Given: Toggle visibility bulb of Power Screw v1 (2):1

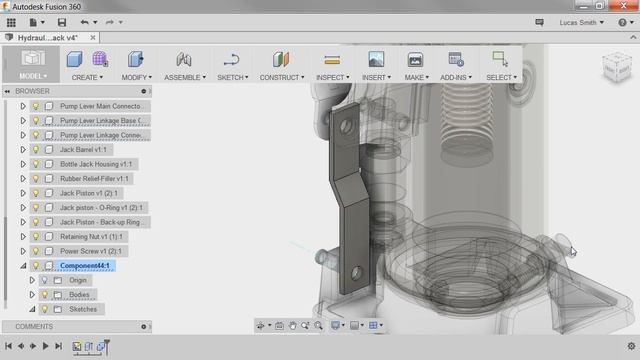Looking at the screenshot, I should 36,251.
